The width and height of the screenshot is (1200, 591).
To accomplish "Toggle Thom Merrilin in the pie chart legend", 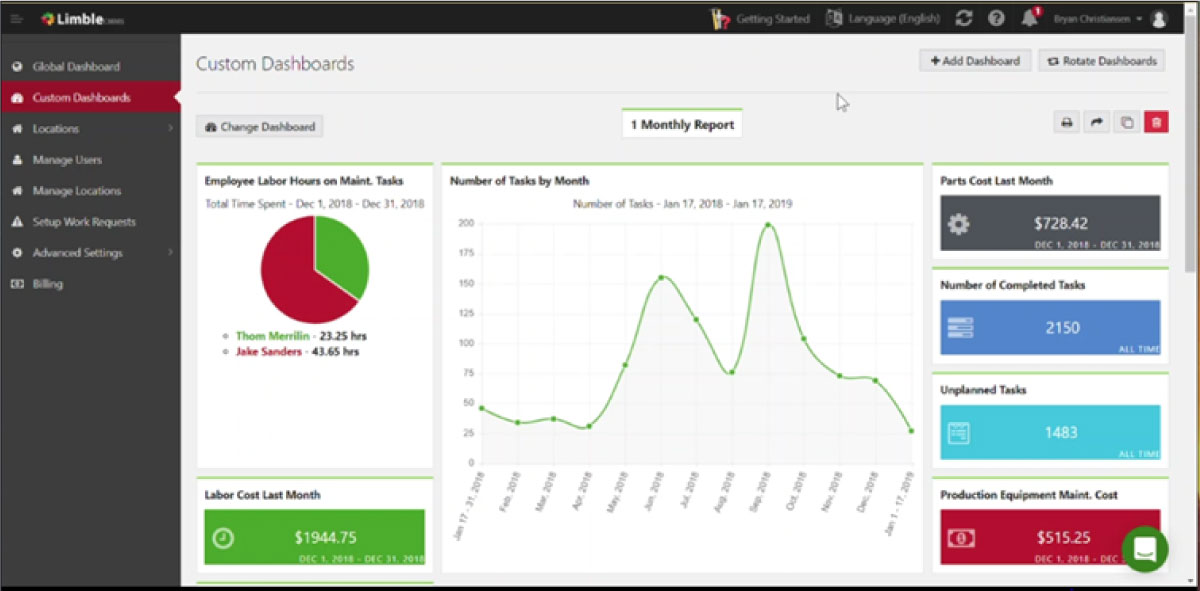I will pyautogui.click(x=272, y=337).
